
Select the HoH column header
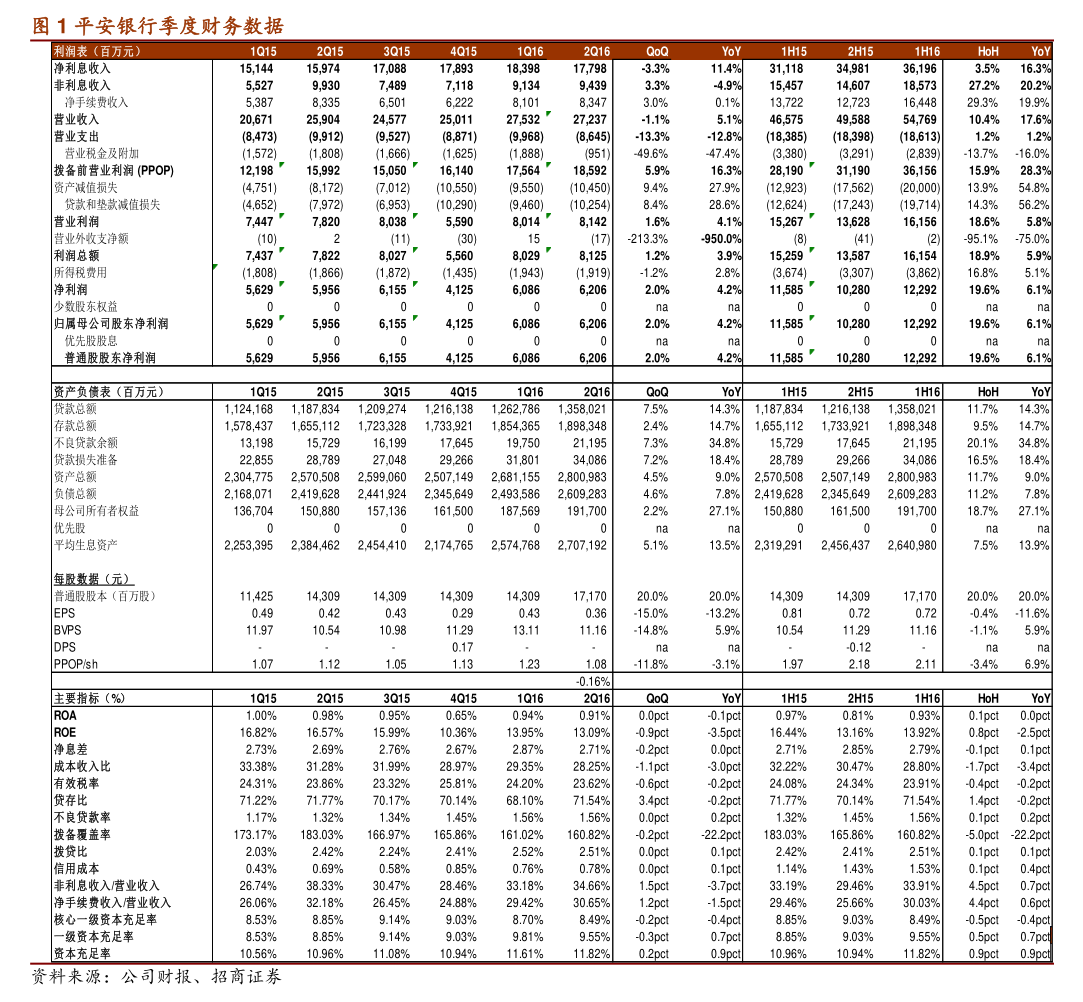coord(988,51)
